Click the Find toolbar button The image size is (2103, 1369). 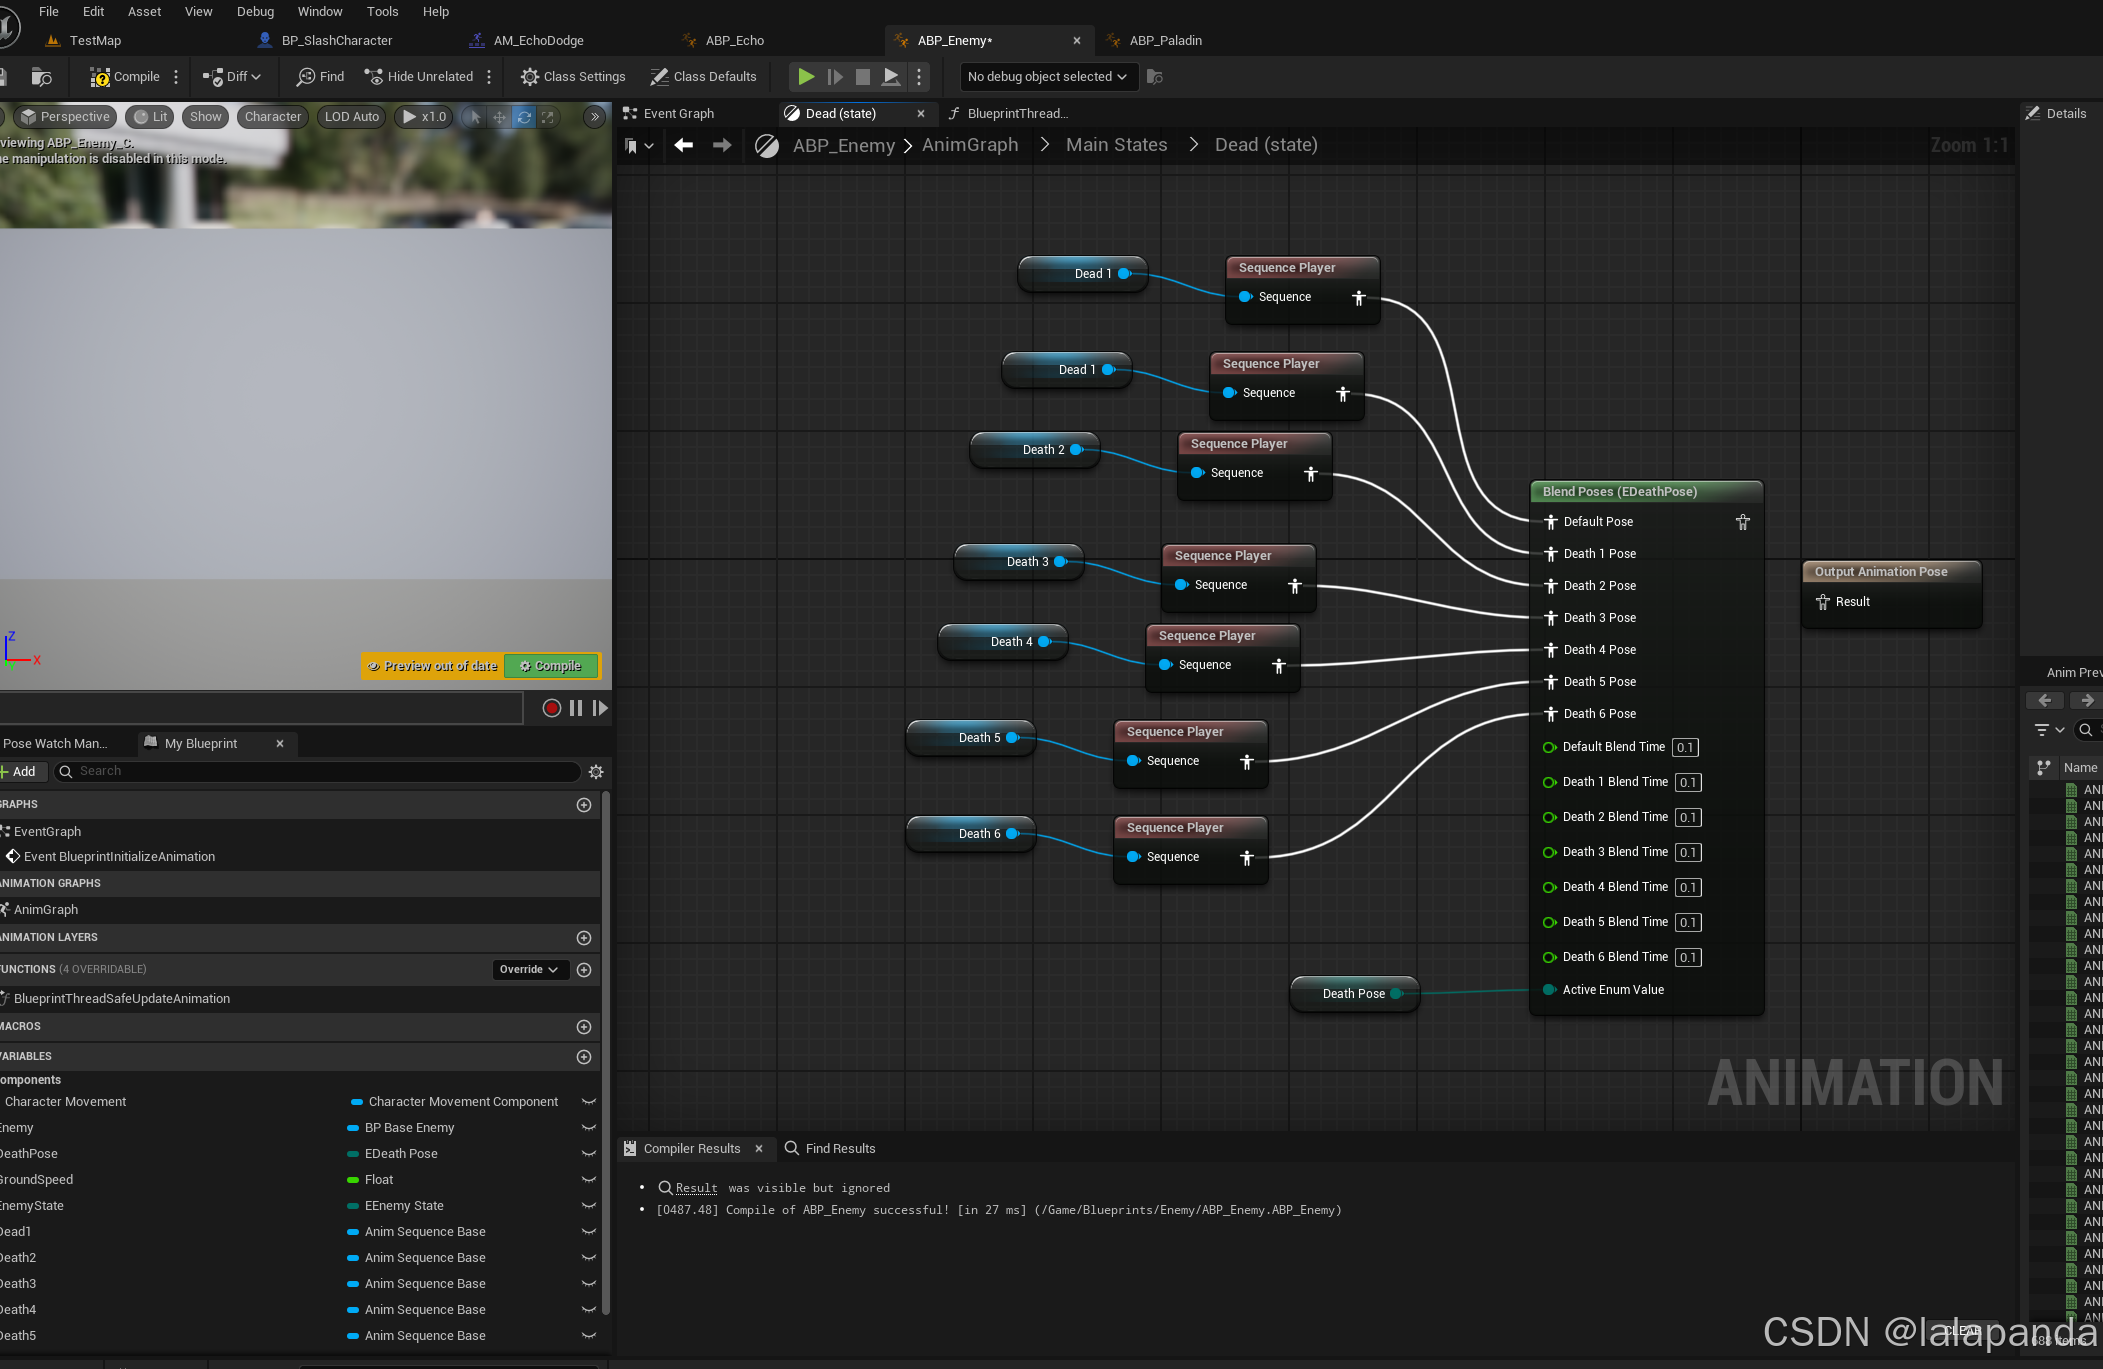point(320,77)
